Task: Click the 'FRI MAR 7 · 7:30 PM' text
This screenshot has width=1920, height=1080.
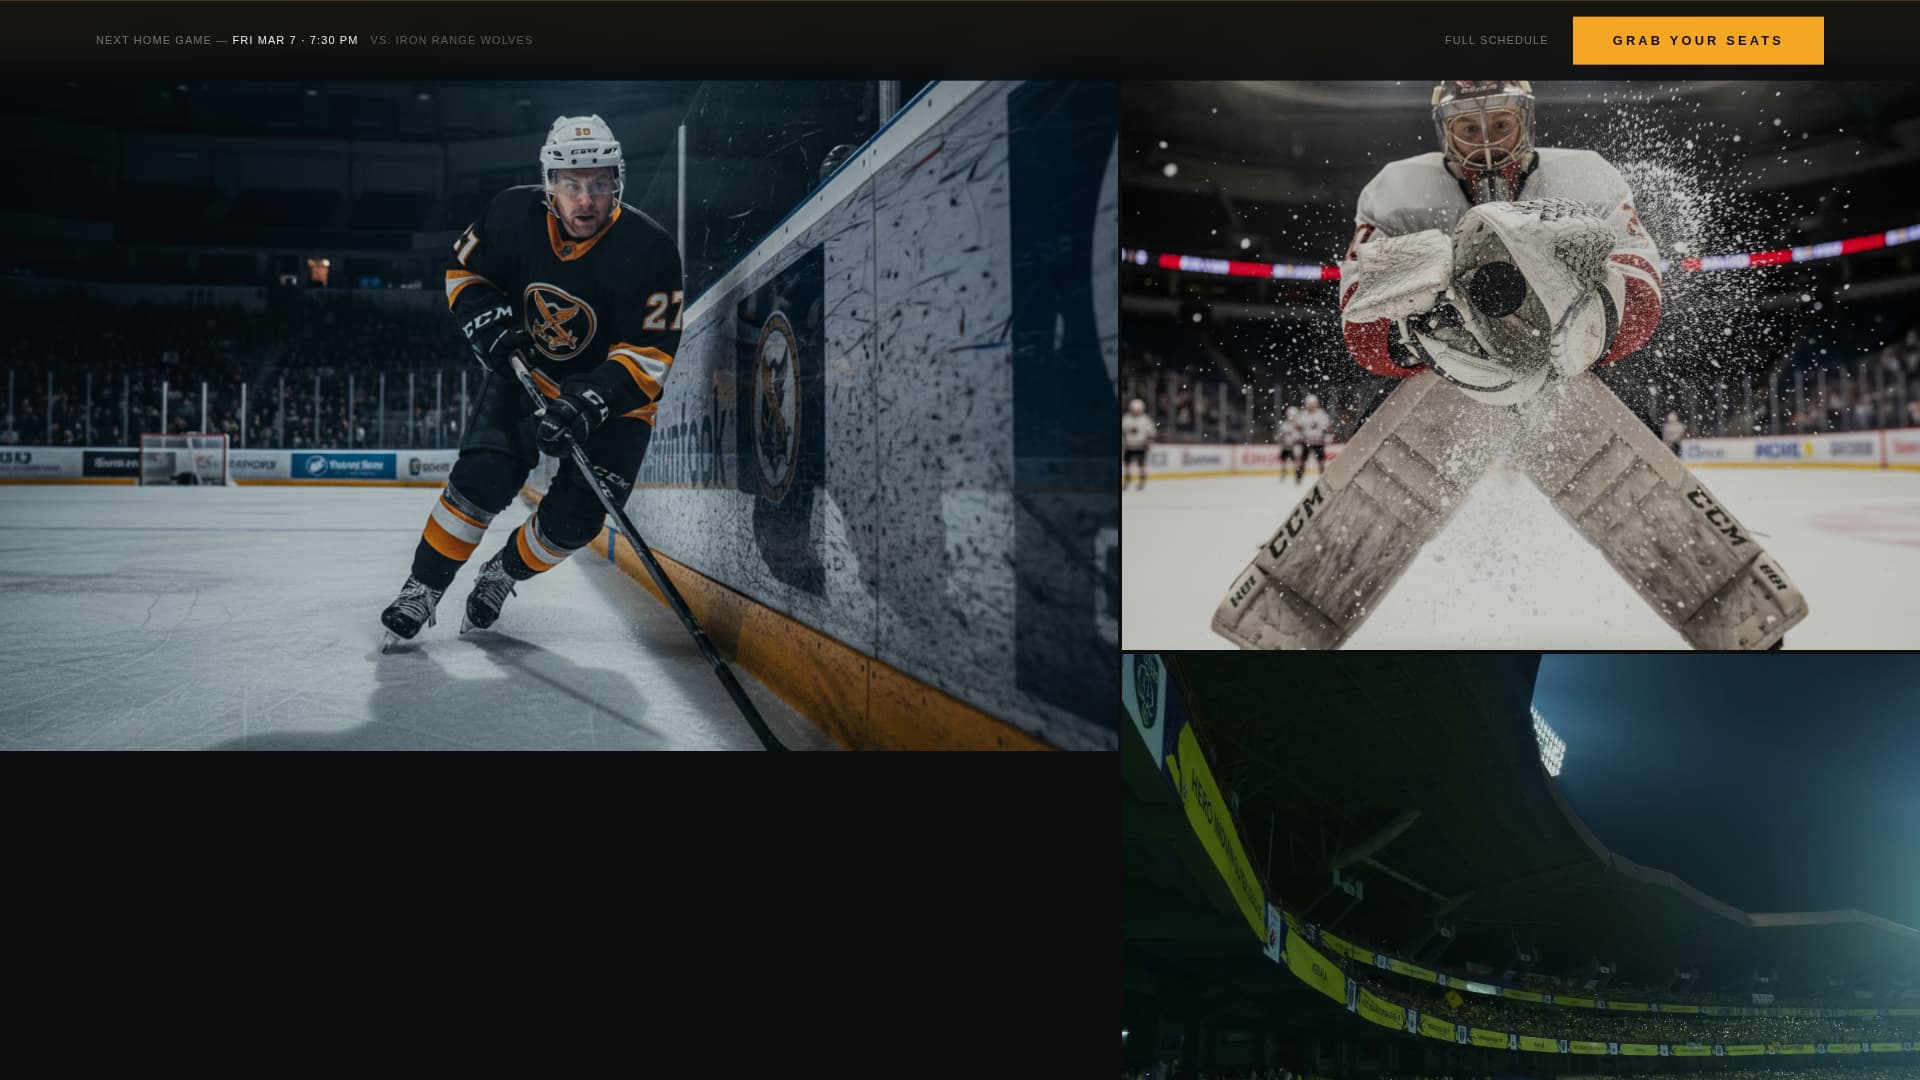Action: 295,41
